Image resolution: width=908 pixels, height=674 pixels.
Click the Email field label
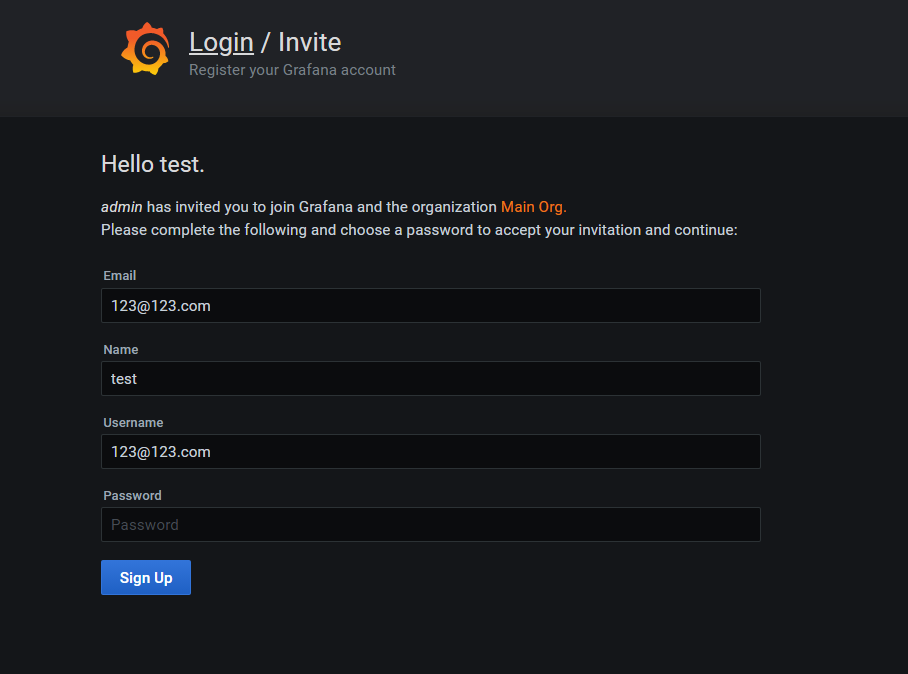coord(119,275)
